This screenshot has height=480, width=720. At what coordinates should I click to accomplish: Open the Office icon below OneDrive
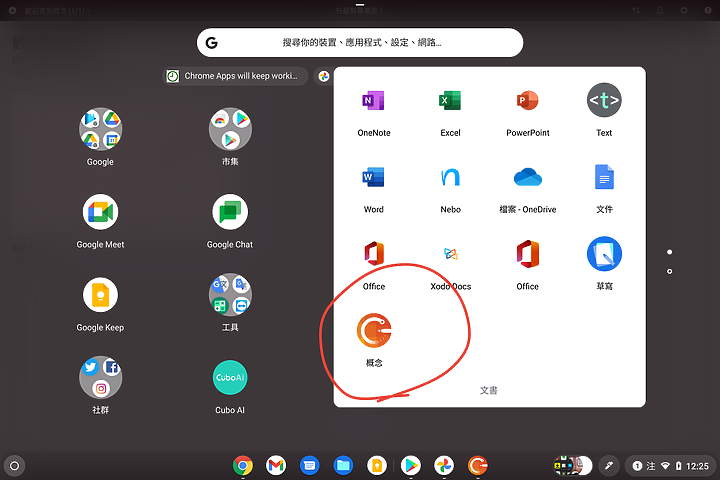[x=527, y=254]
